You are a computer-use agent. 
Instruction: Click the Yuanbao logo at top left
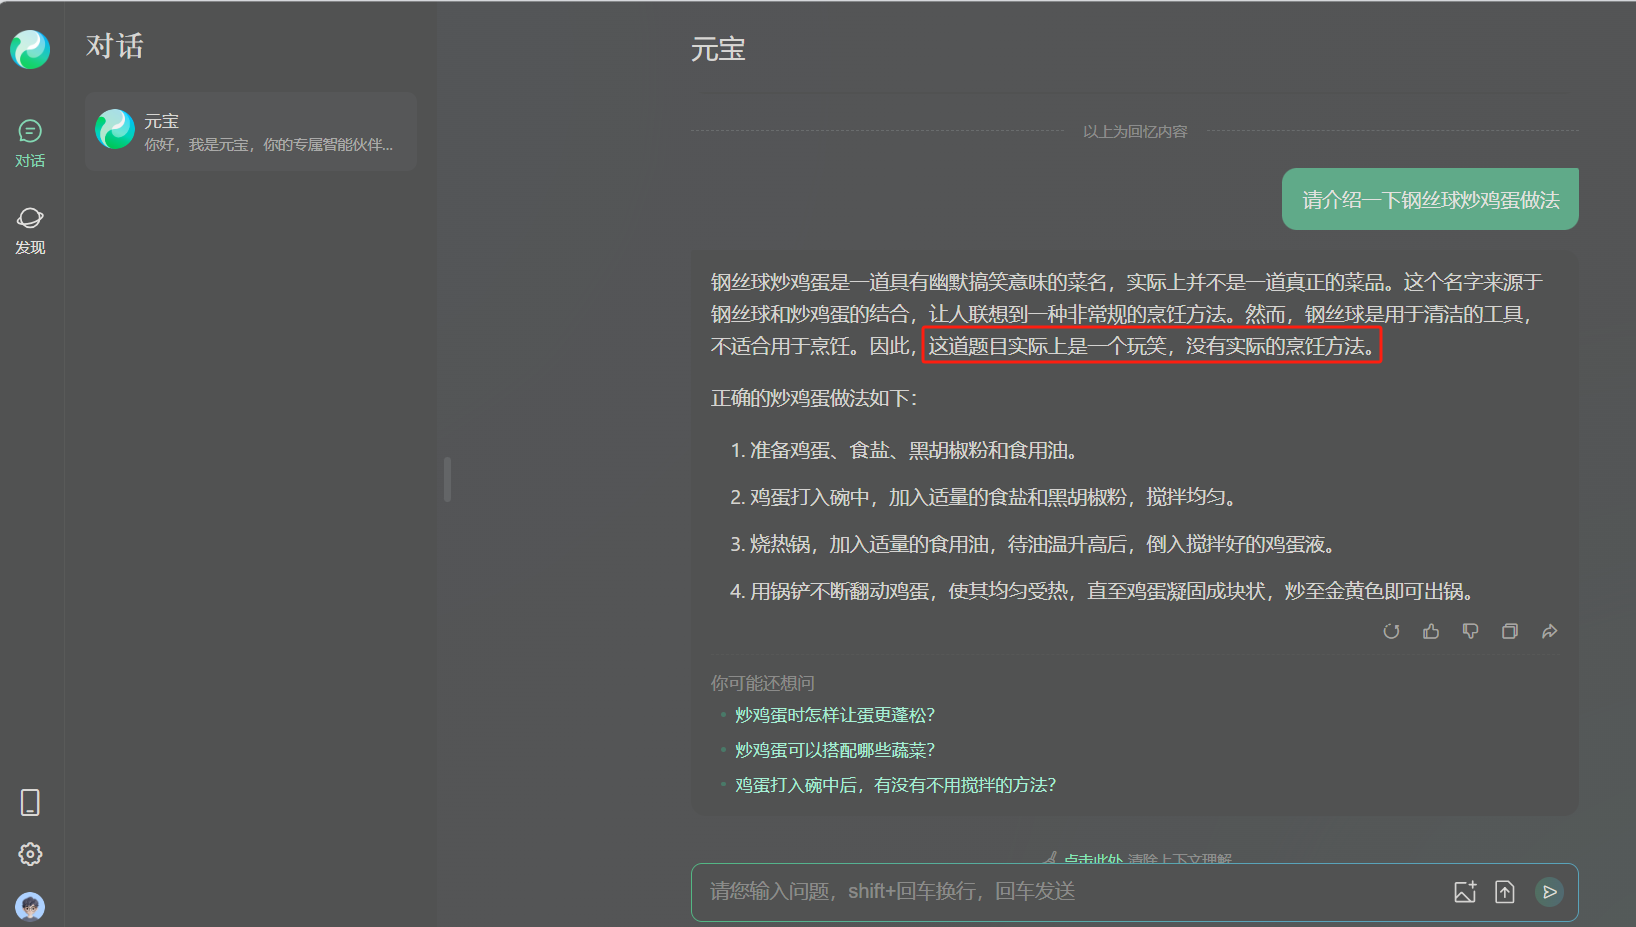click(30, 49)
